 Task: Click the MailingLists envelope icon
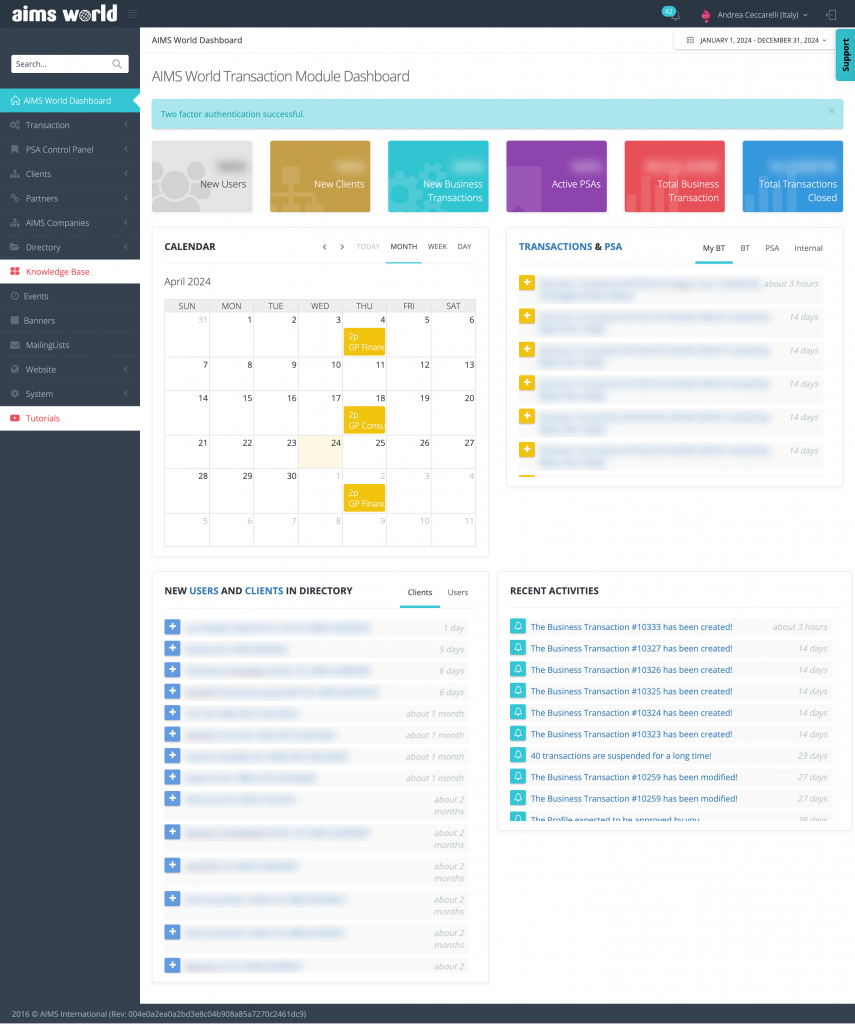coord(15,345)
